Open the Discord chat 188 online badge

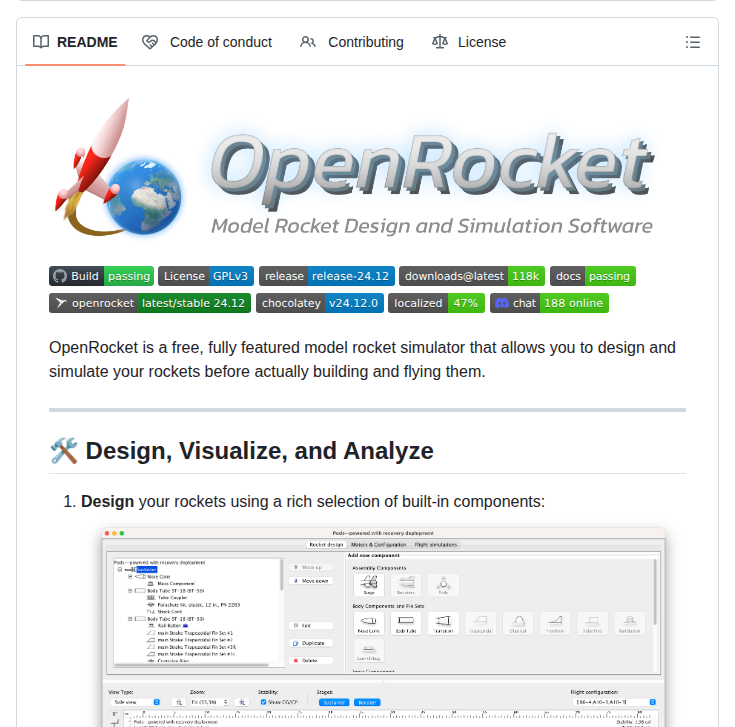[549, 303]
